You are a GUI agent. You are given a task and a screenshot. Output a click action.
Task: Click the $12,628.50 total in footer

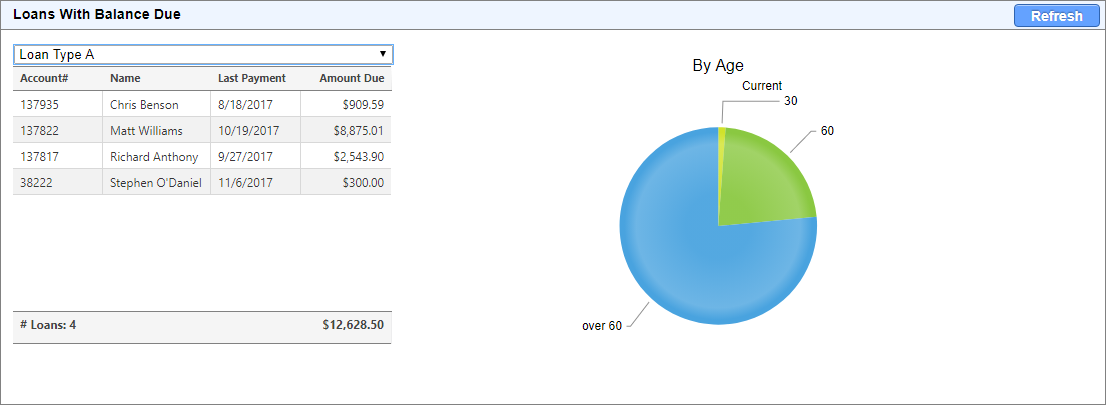pyautogui.click(x=353, y=325)
